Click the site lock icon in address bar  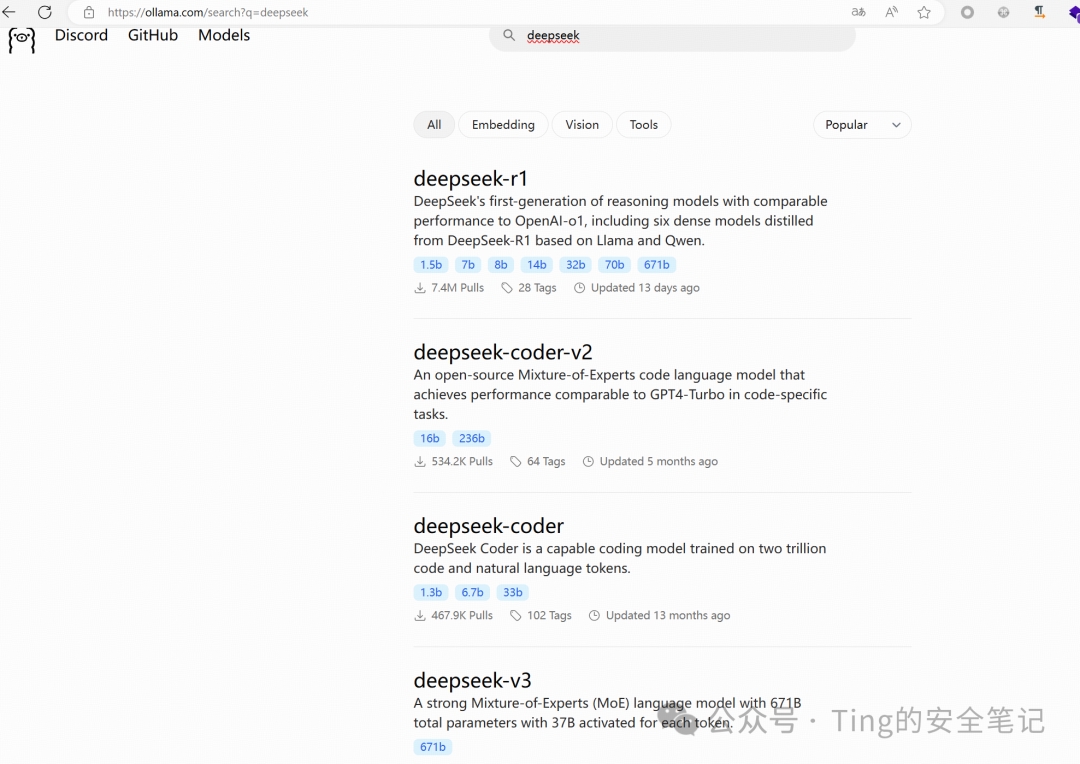coord(89,12)
